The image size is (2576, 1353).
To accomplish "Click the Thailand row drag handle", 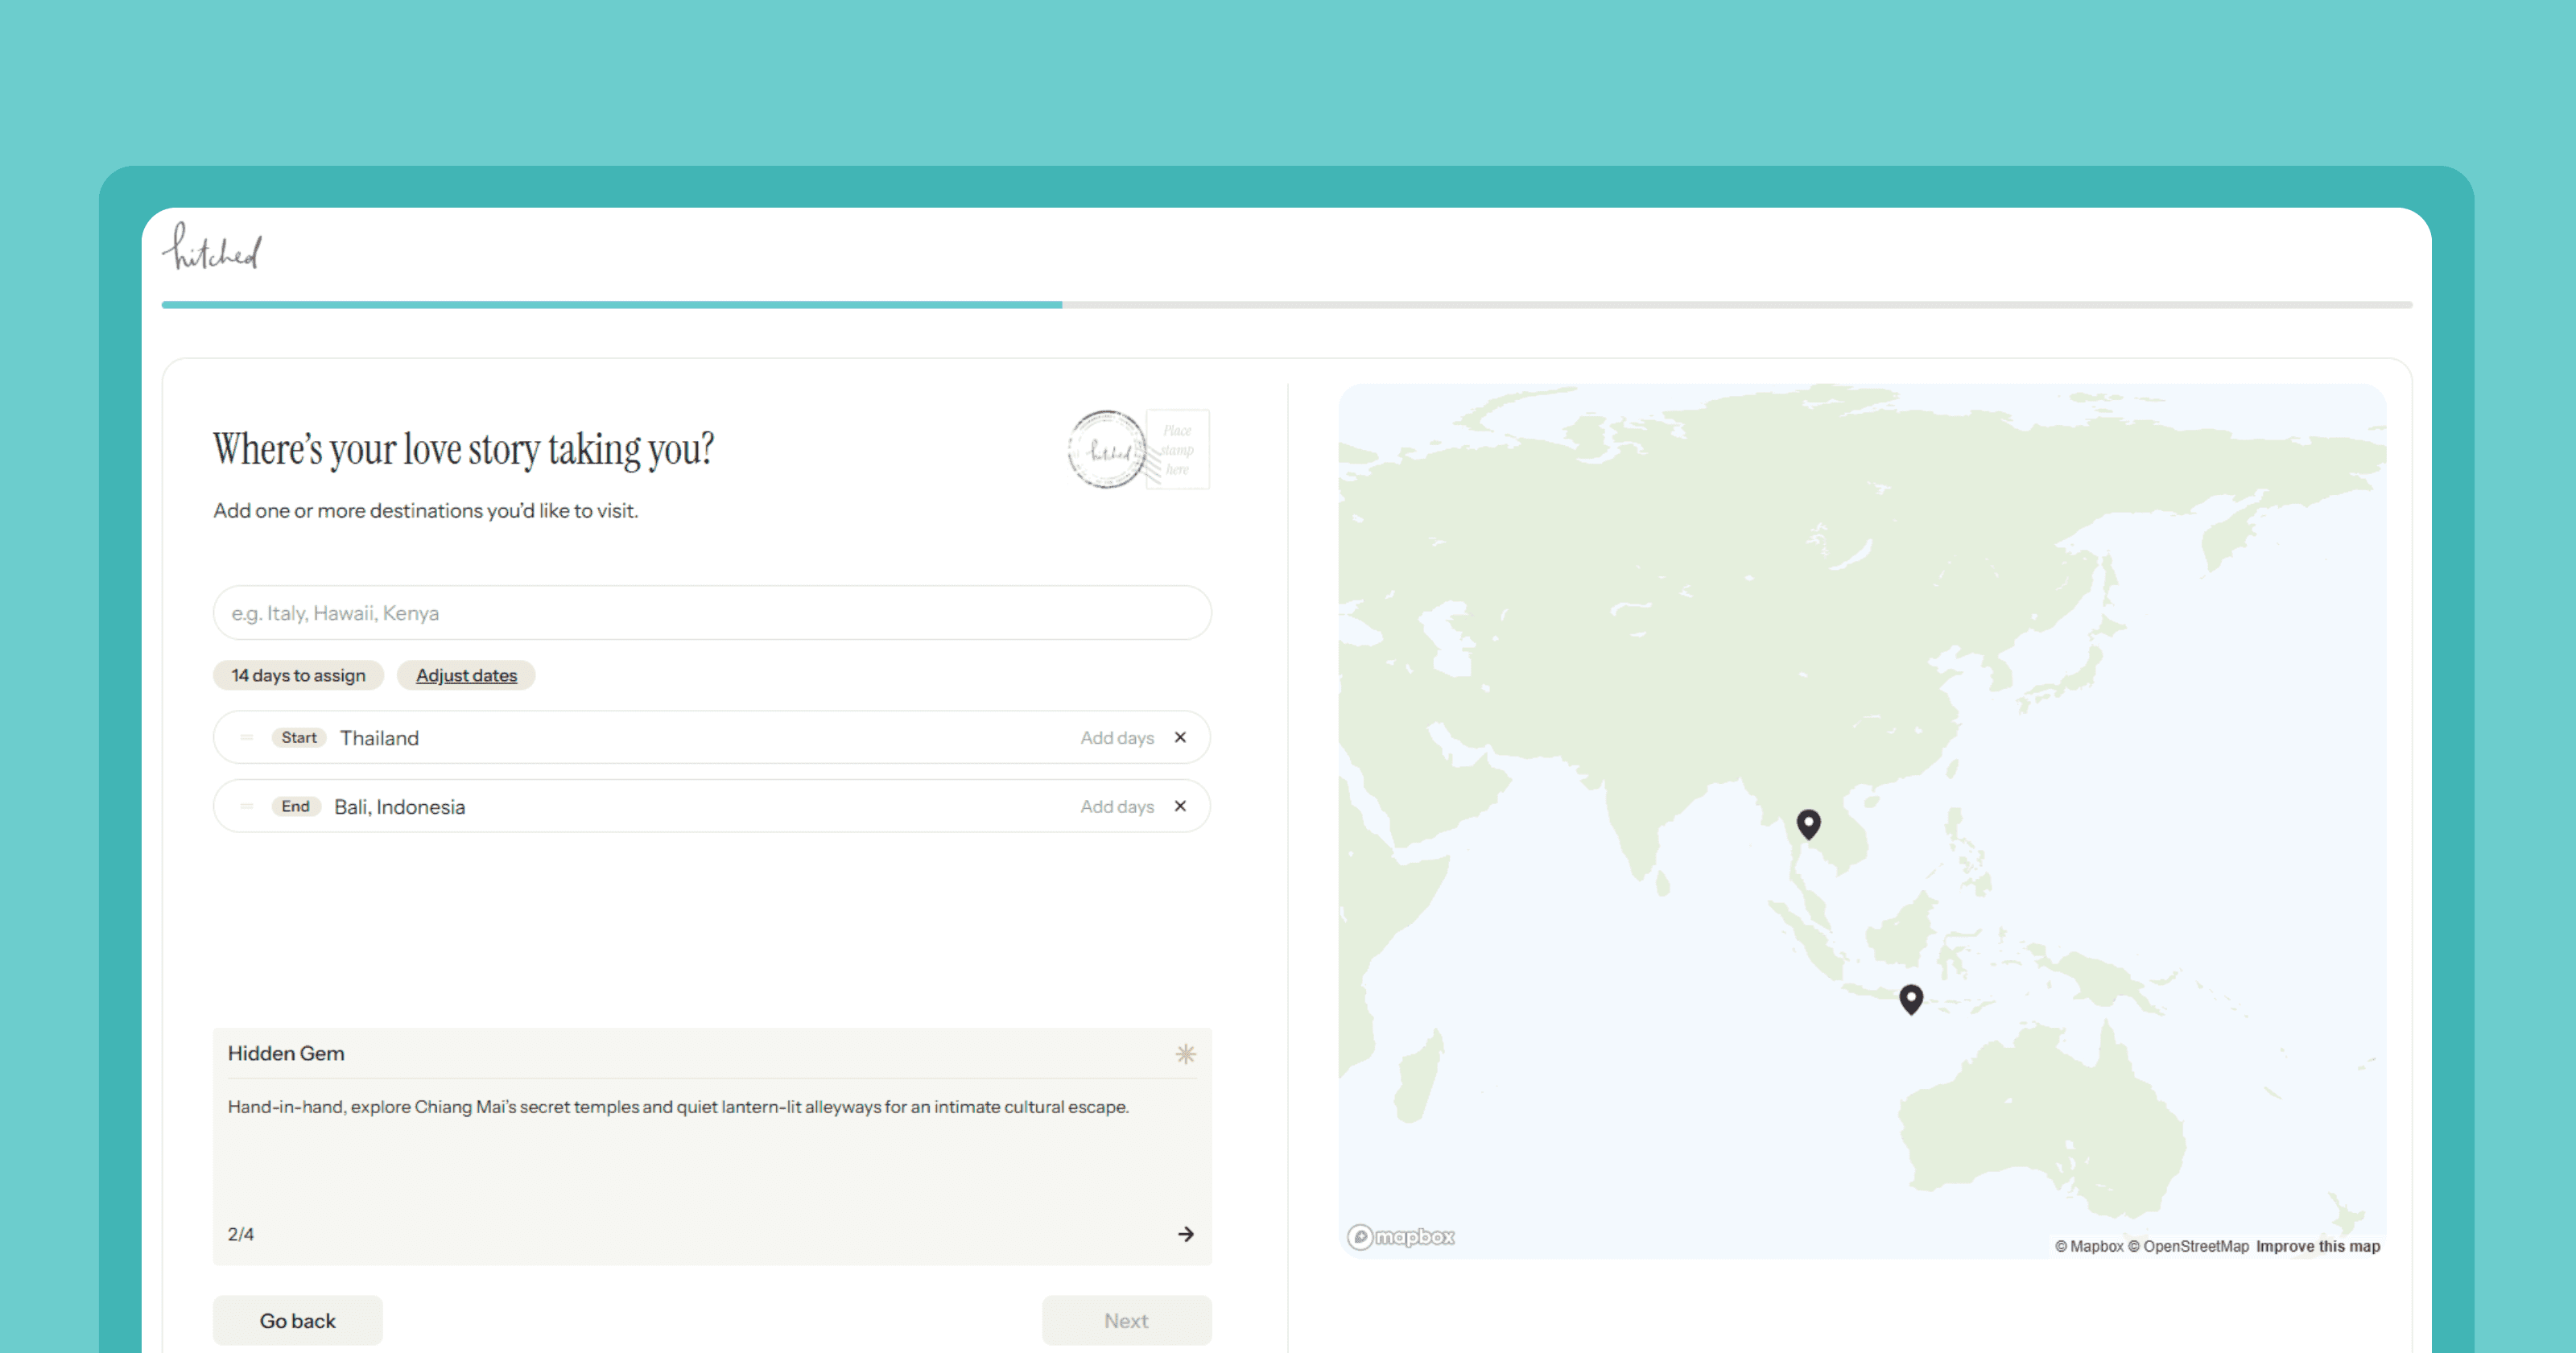I will point(246,737).
